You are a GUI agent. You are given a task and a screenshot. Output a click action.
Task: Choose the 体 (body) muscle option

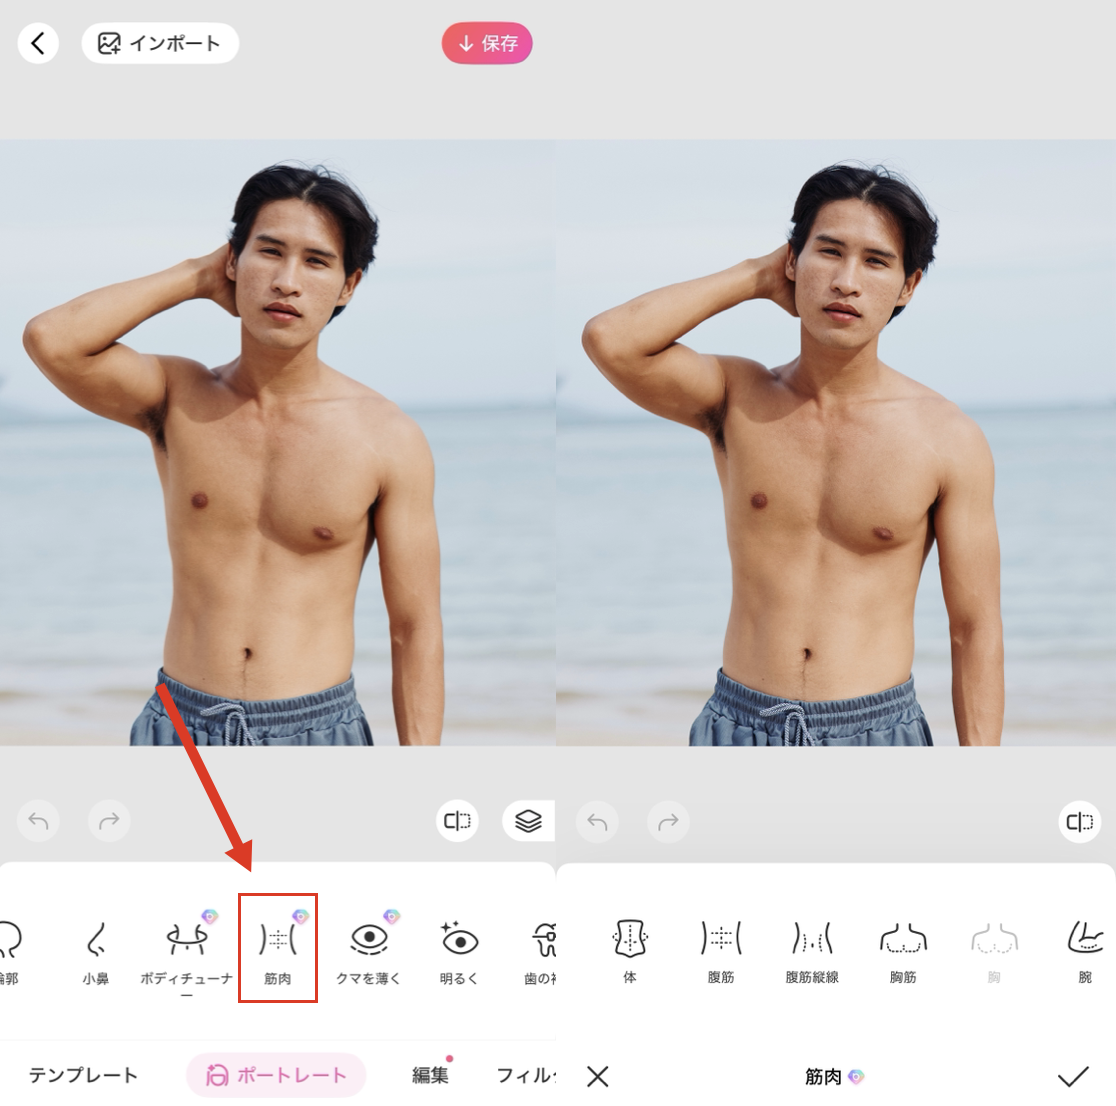pos(629,947)
